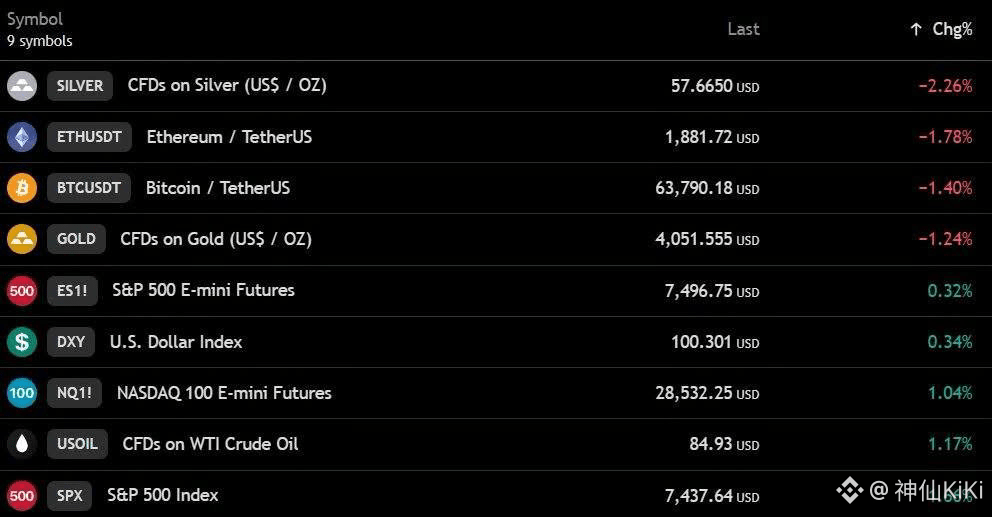Click the red 500 icon beside SPX
Viewport: 992px width, 517px height.
point(22,495)
